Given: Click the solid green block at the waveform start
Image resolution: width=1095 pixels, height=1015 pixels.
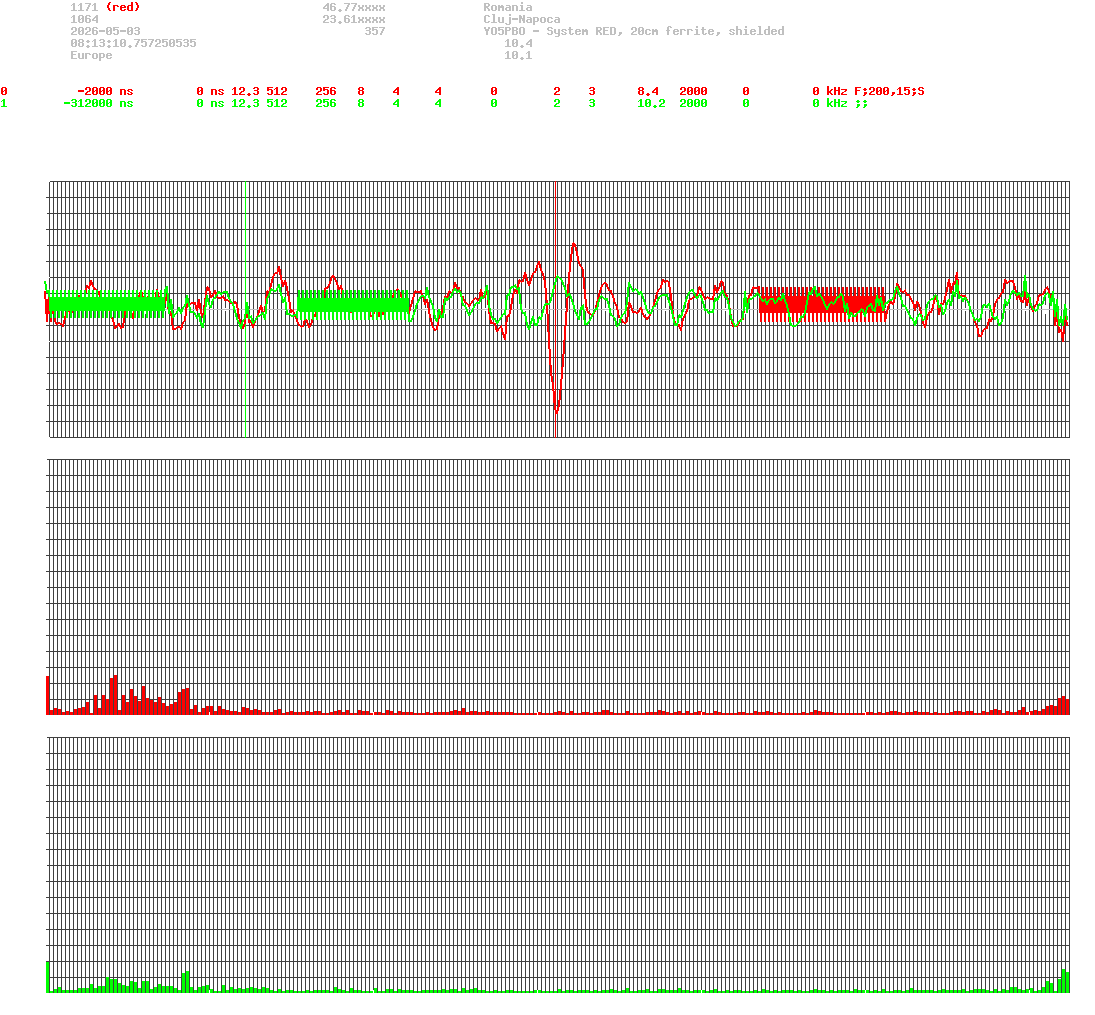Looking at the screenshot, I should point(106,304).
